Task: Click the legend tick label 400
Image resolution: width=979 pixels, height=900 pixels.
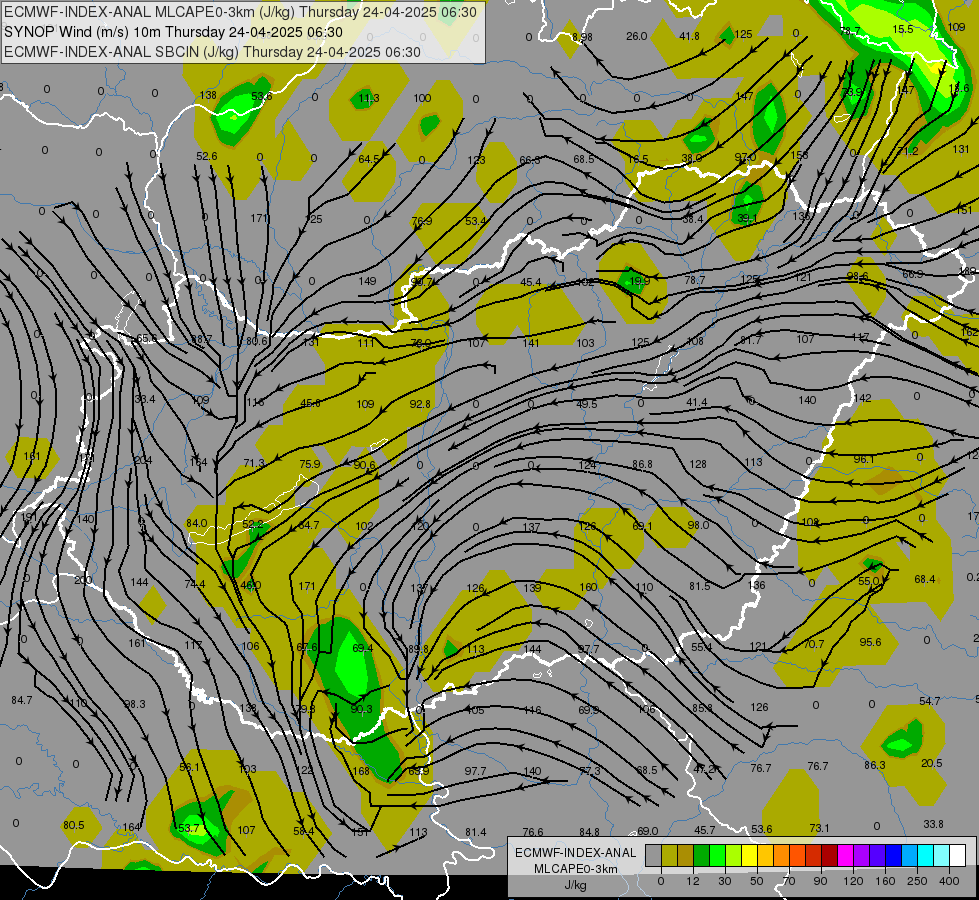Action: (949, 881)
